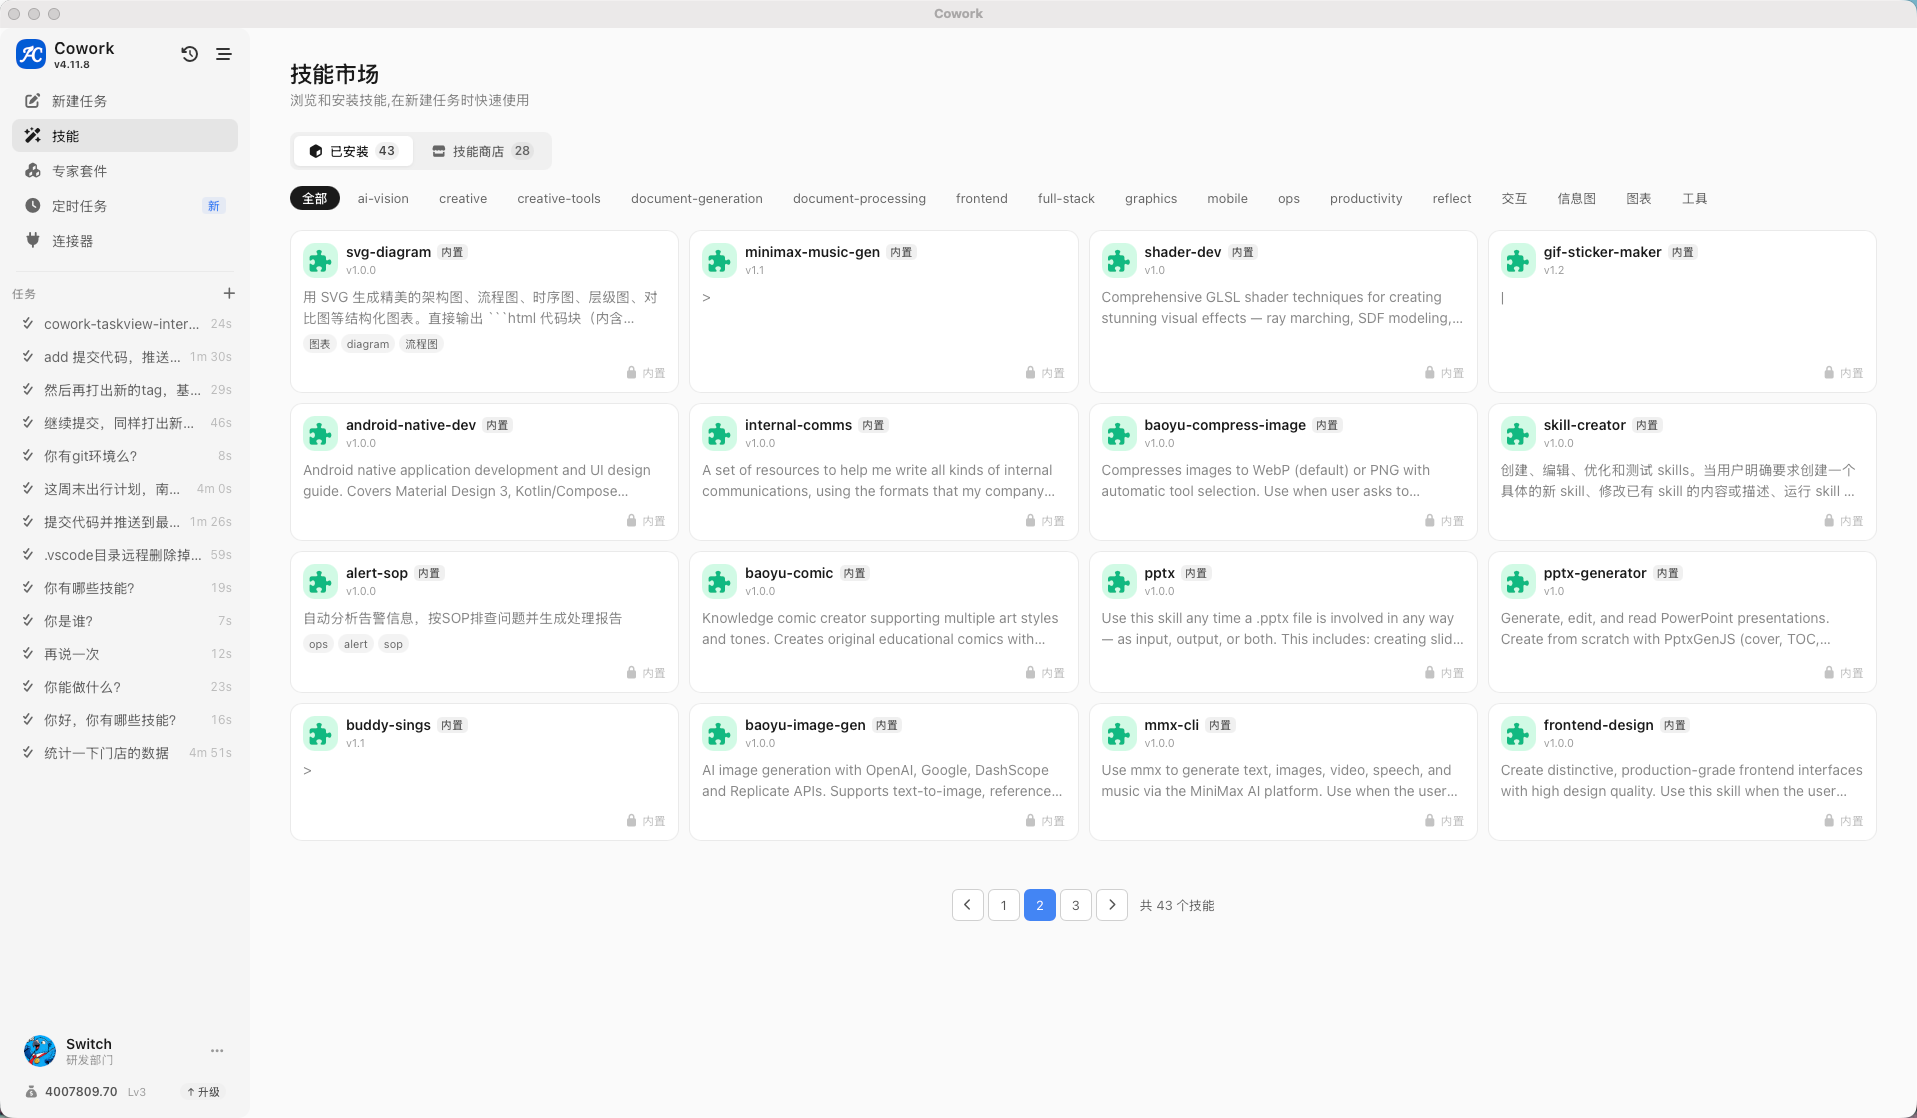Click the internal-comms puzzle icon
The image size is (1917, 1118).
[719, 434]
